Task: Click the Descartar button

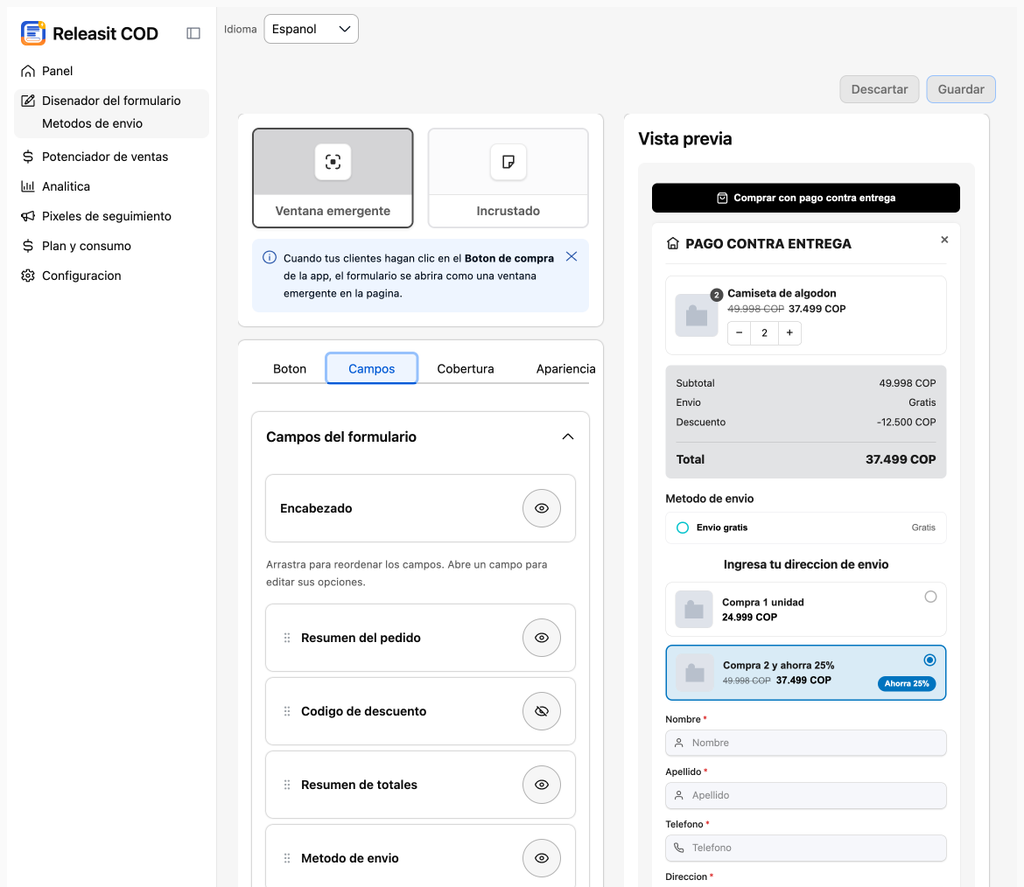Action: point(879,89)
